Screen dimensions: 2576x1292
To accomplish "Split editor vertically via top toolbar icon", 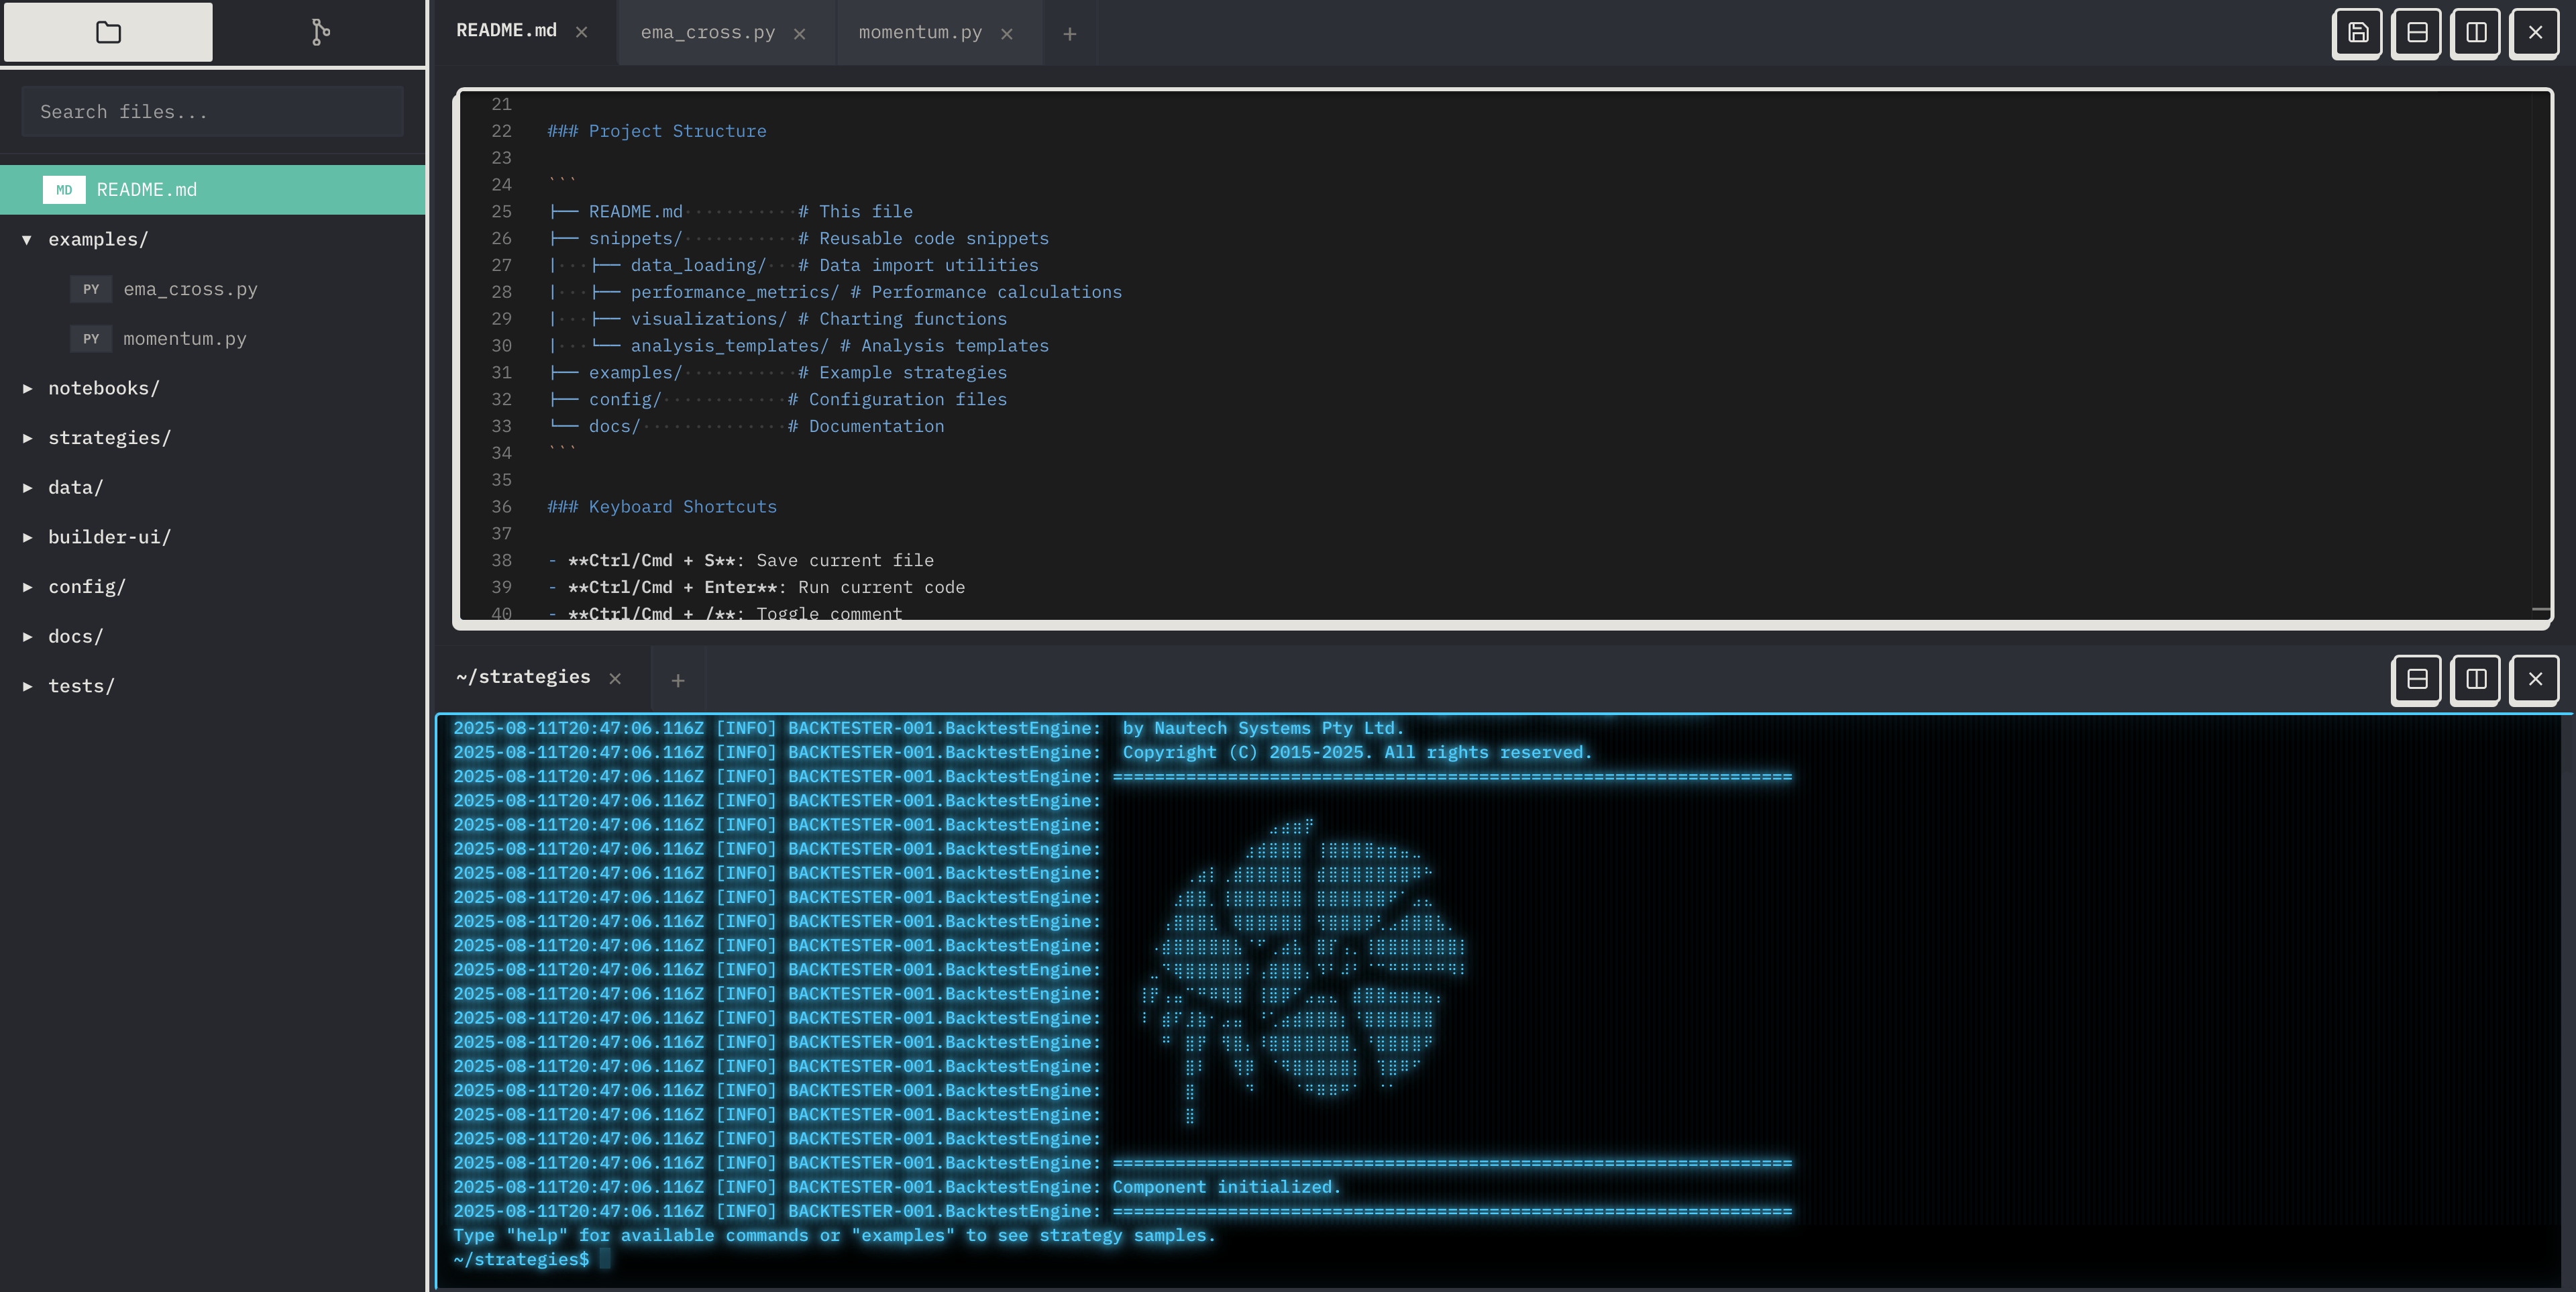I will click(x=2475, y=33).
